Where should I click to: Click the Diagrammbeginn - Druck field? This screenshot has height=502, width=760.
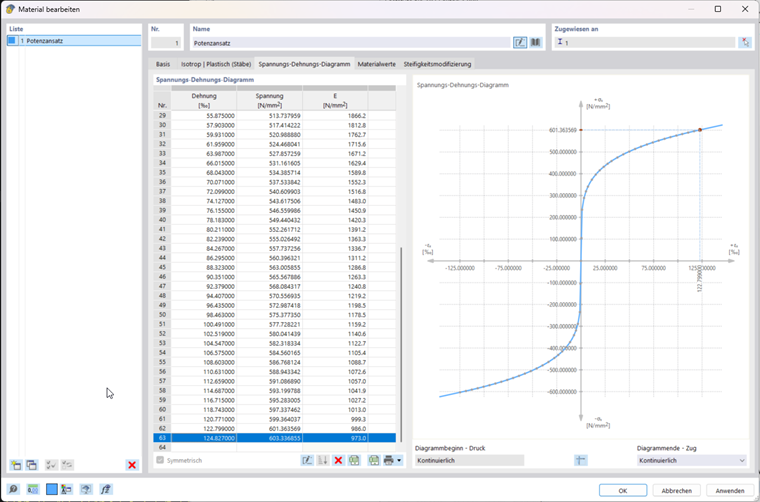[x=469, y=460]
